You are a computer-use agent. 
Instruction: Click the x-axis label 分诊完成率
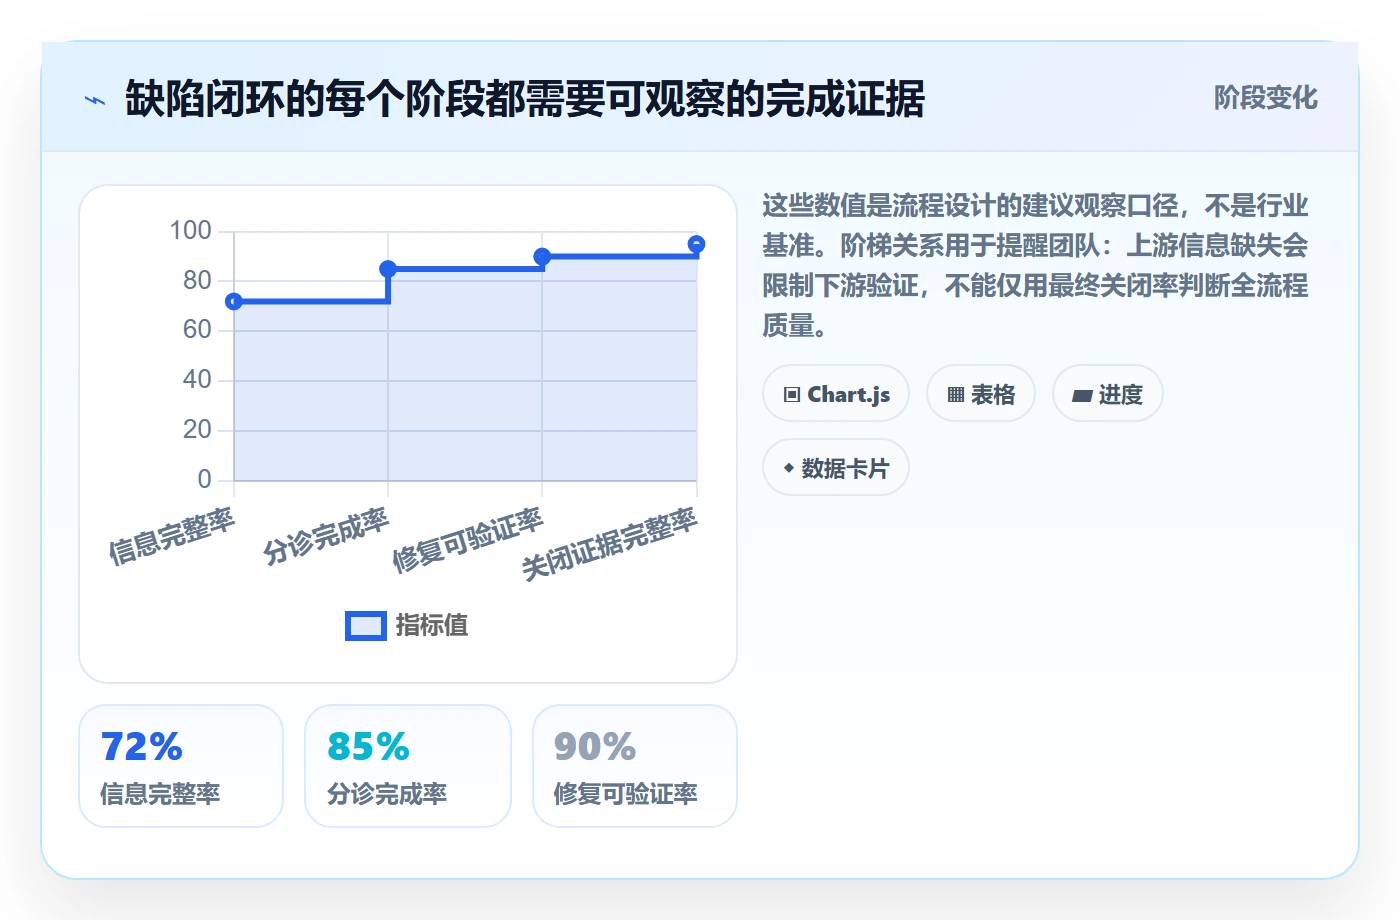coord(326,536)
